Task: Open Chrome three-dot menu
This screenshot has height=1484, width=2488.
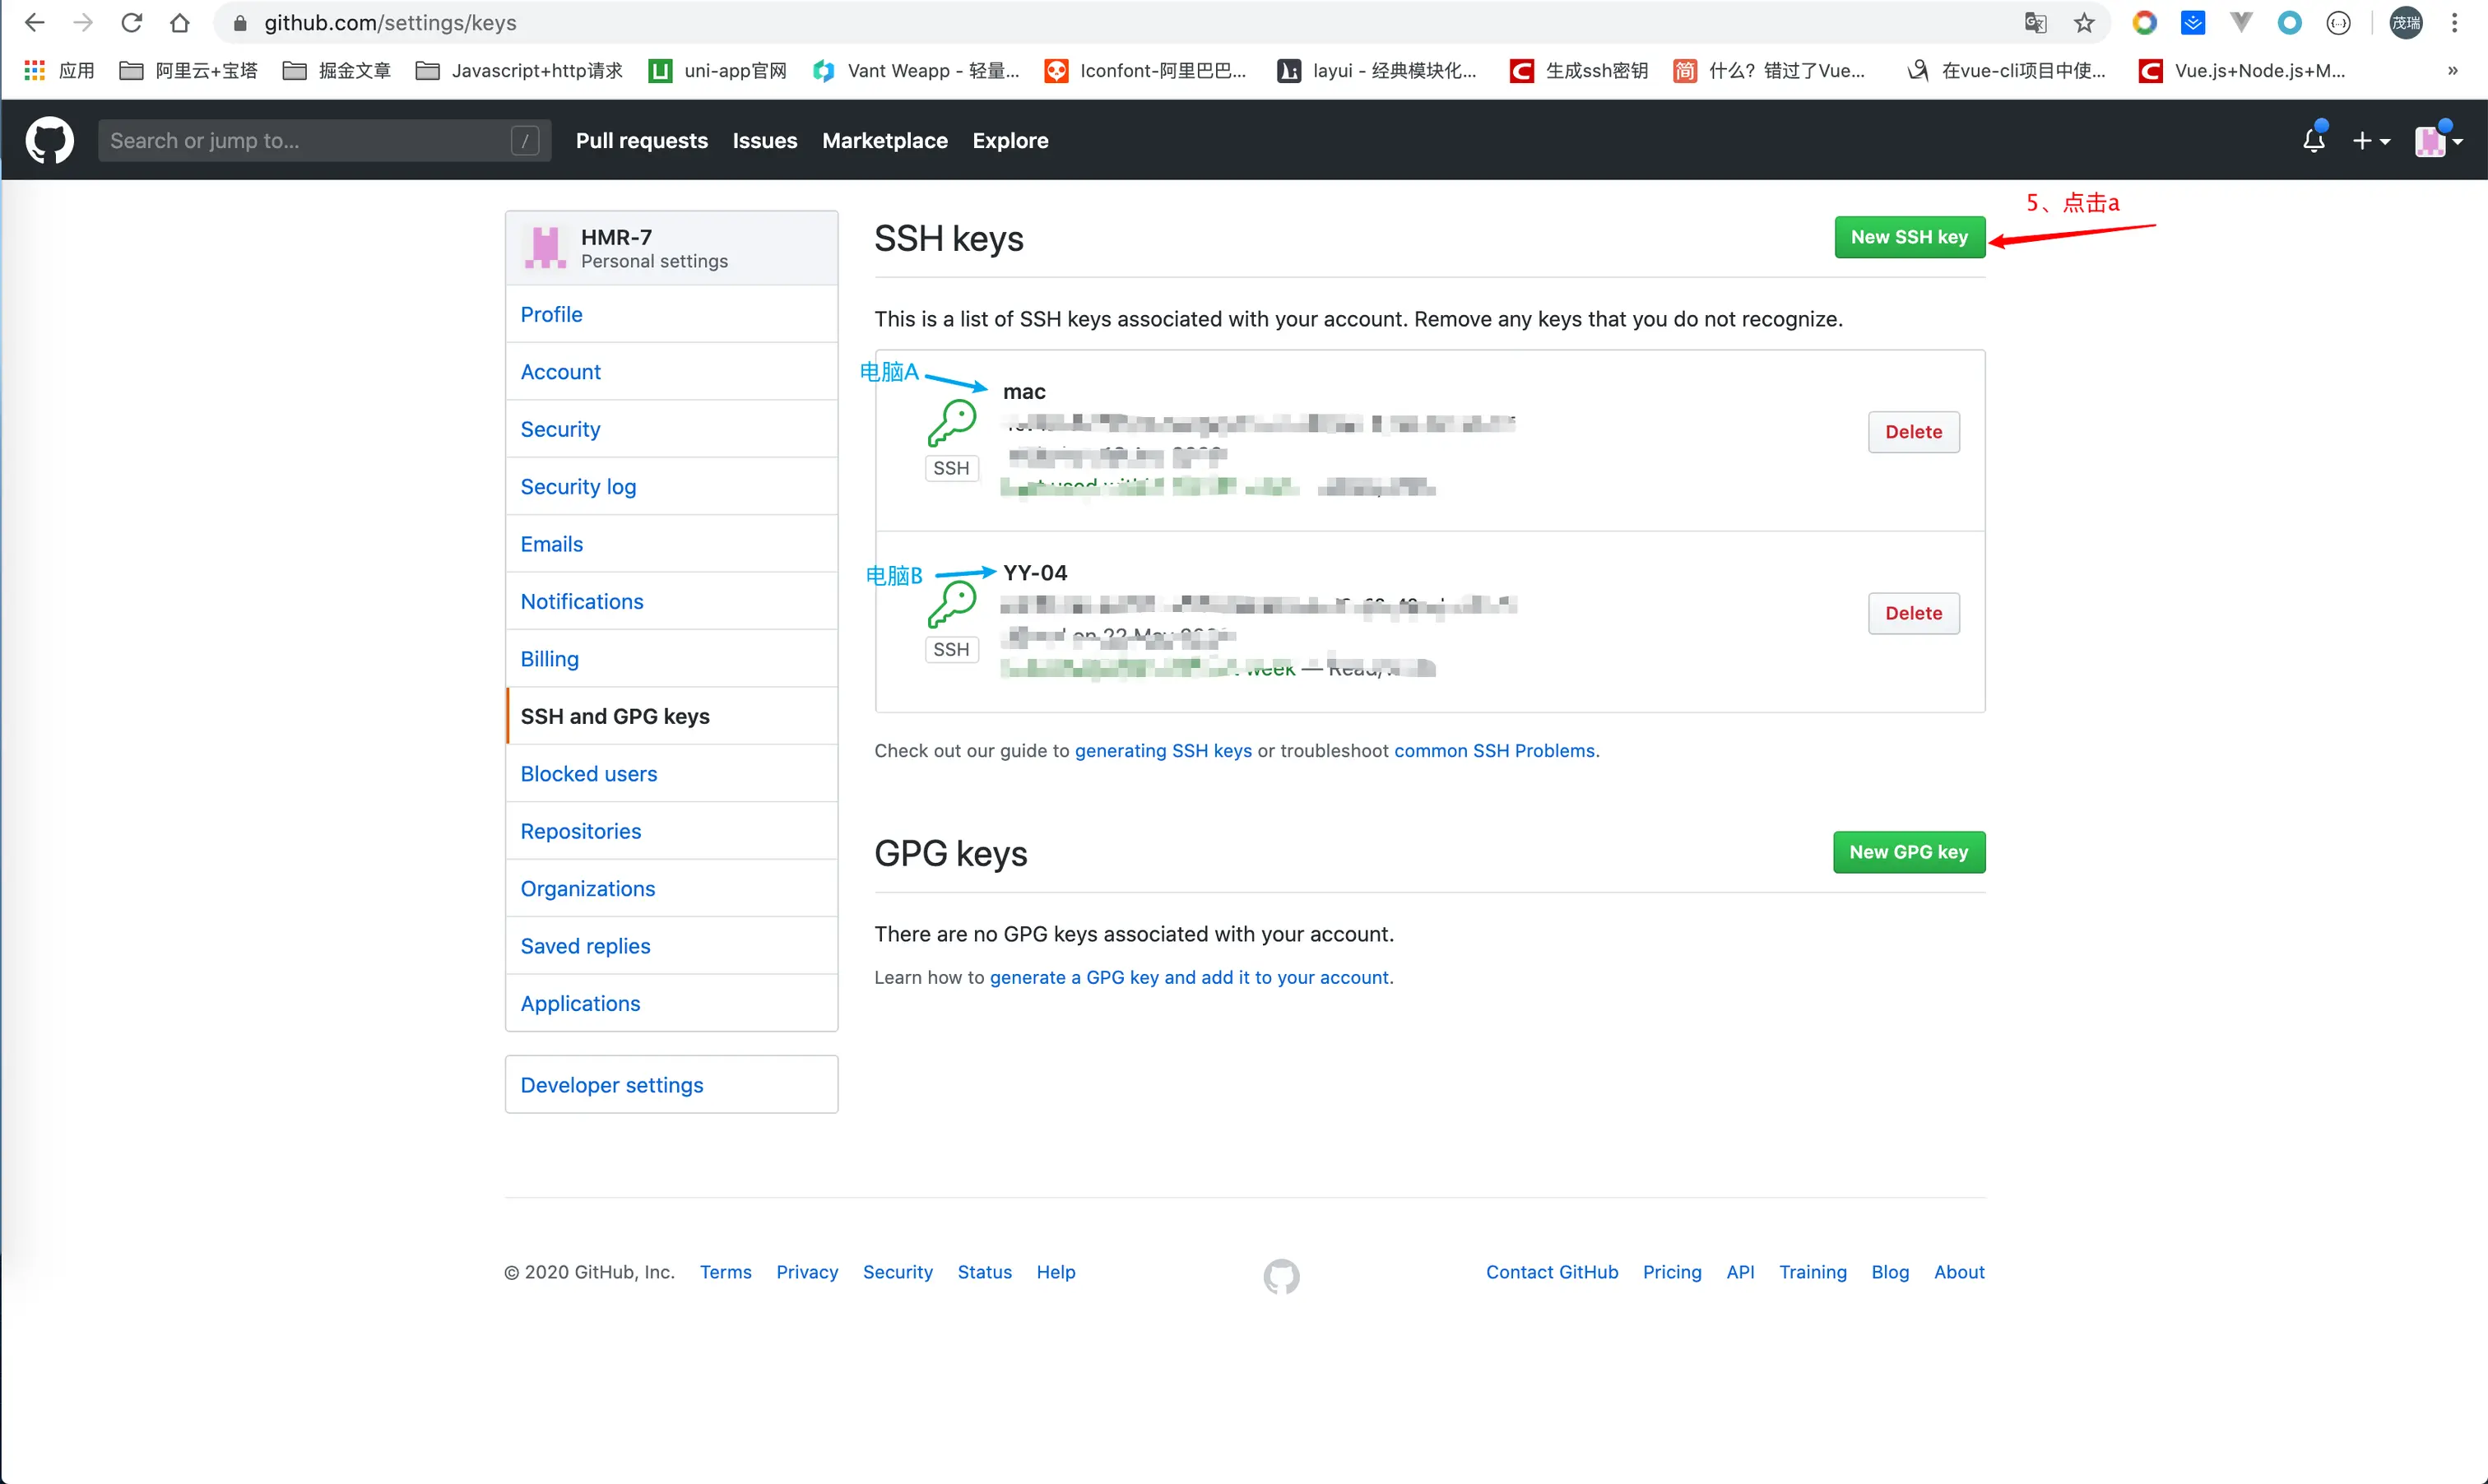Action: point(2454,22)
